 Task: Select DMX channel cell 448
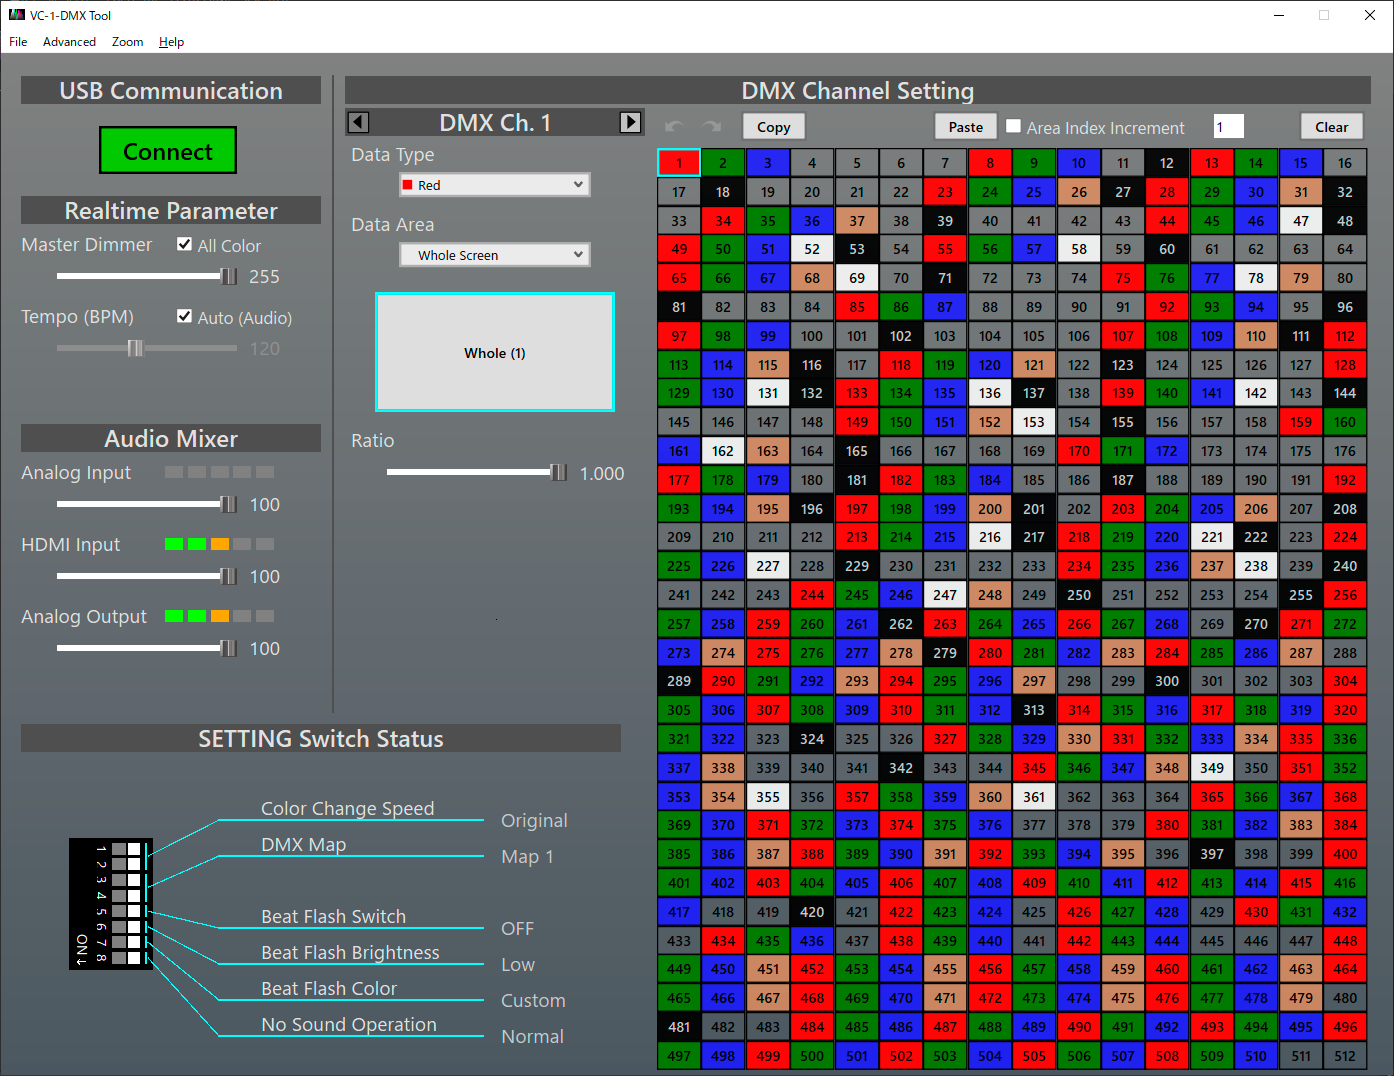1345,941
